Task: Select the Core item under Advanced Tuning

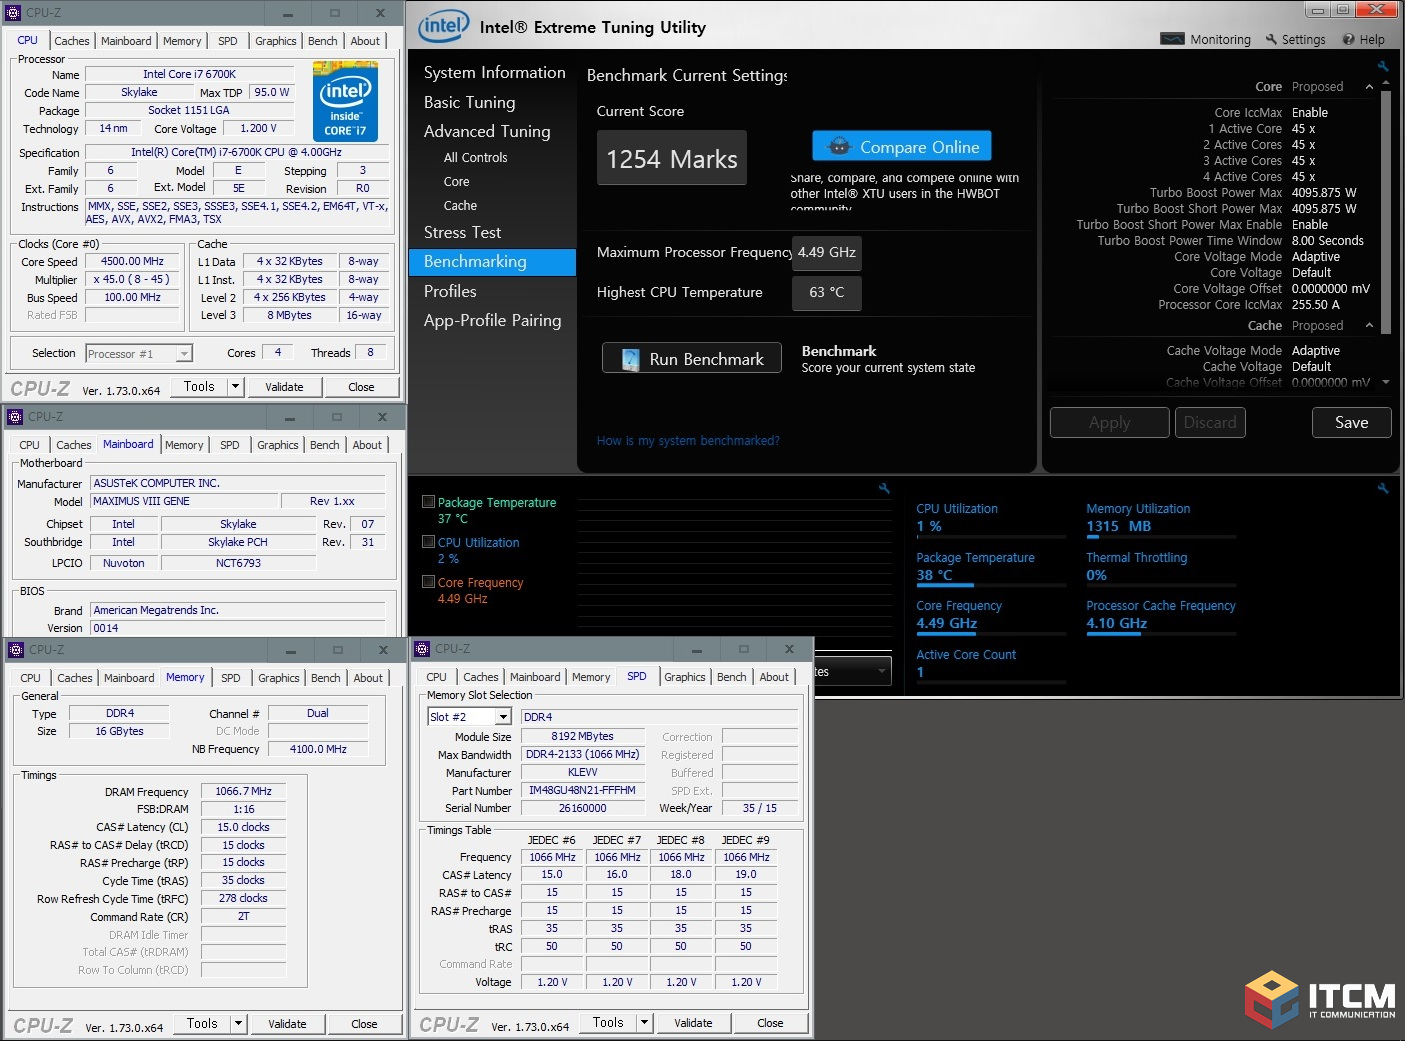Action: 456,181
